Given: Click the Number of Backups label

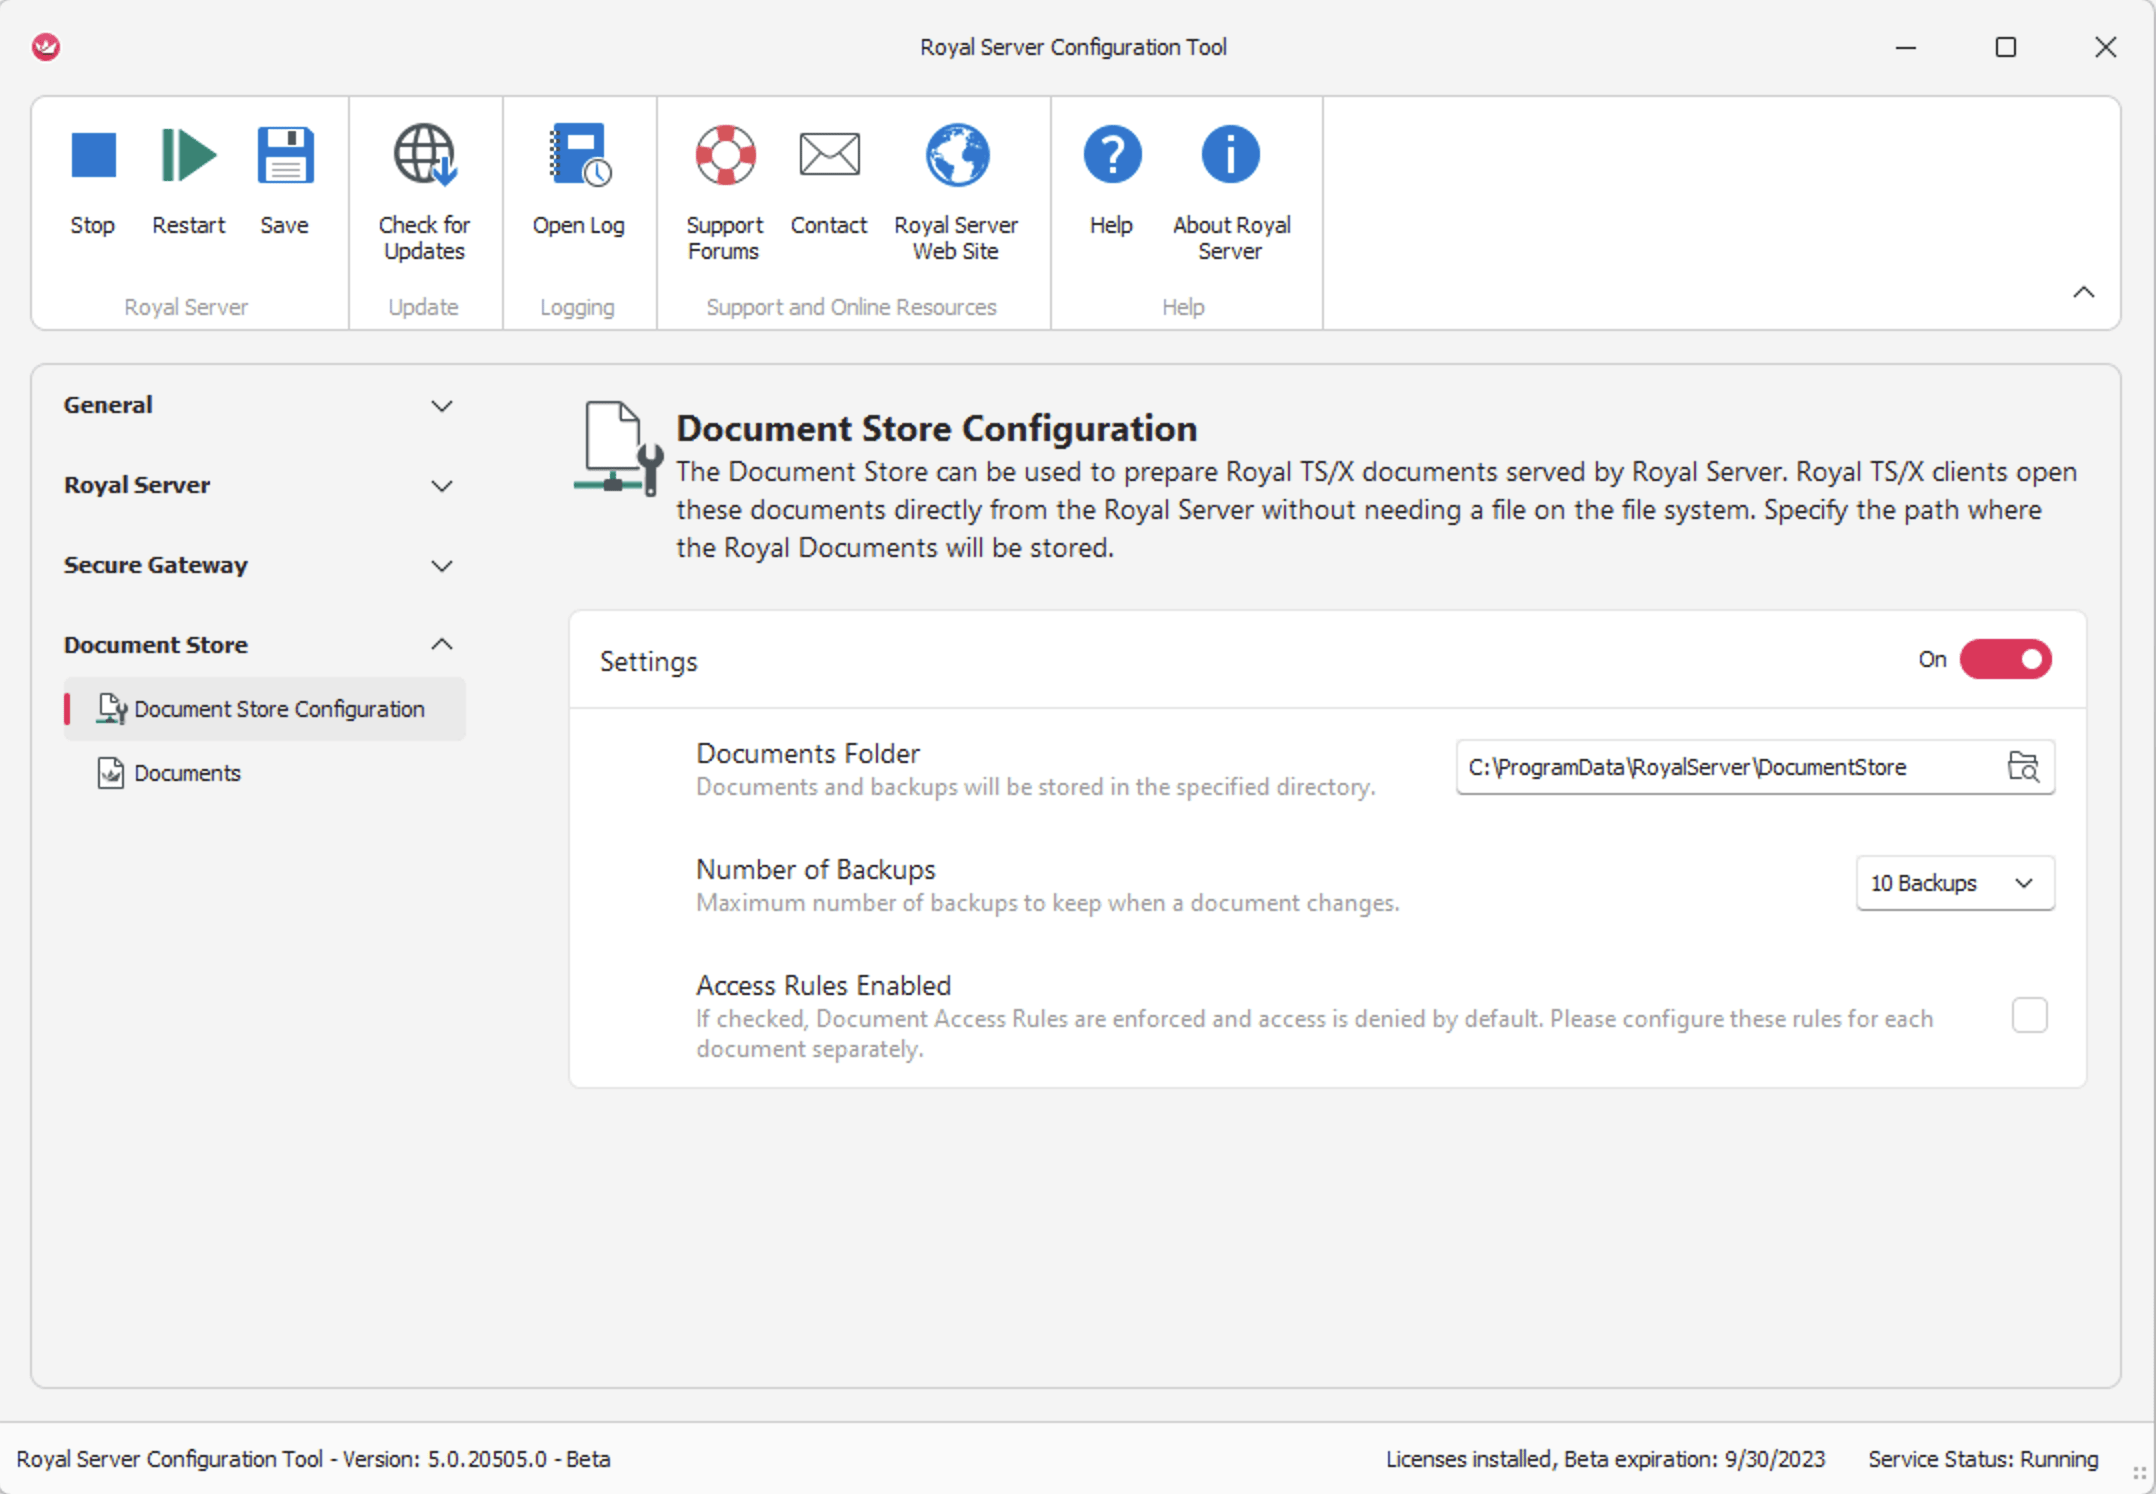Looking at the screenshot, I should pyautogui.click(x=816, y=869).
